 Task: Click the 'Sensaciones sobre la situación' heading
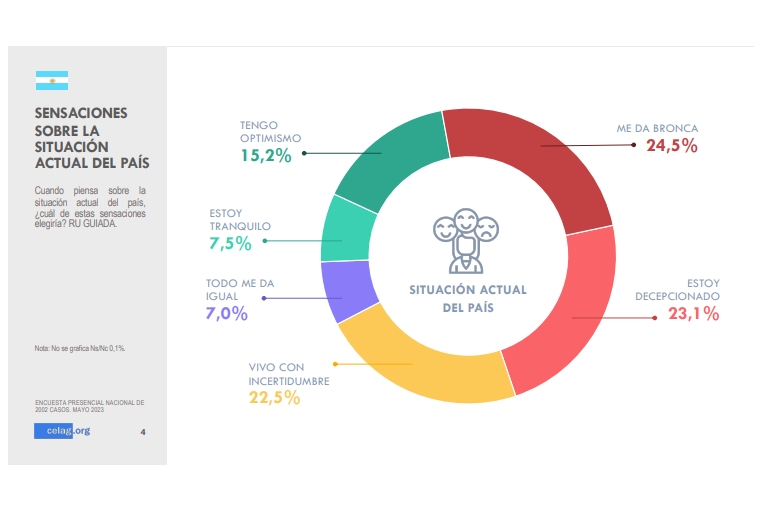[x=81, y=138]
